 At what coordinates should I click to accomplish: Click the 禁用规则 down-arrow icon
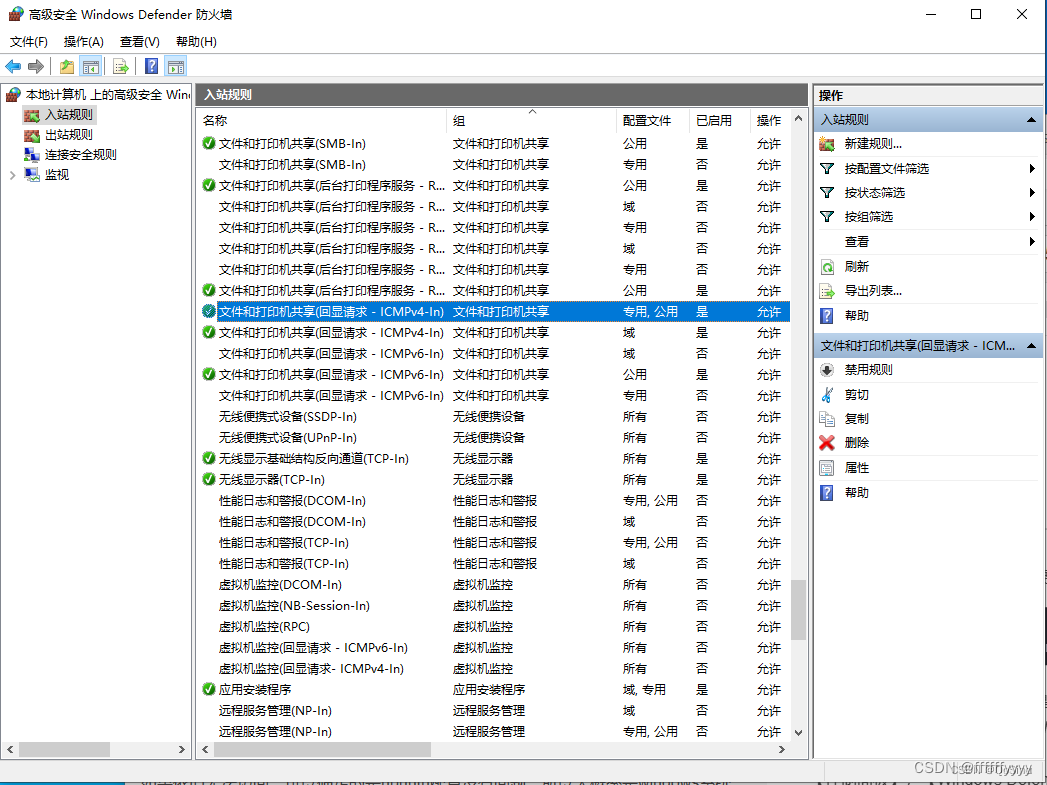(827, 370)
